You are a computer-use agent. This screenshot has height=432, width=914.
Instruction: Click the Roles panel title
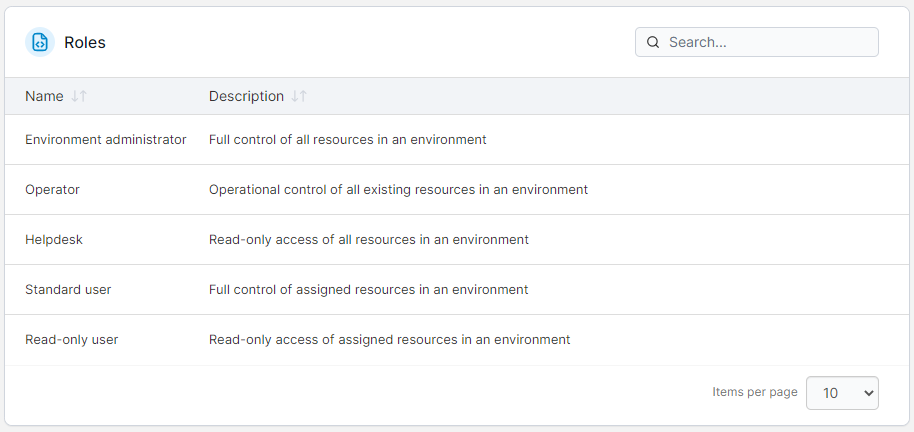coord(85,43)
